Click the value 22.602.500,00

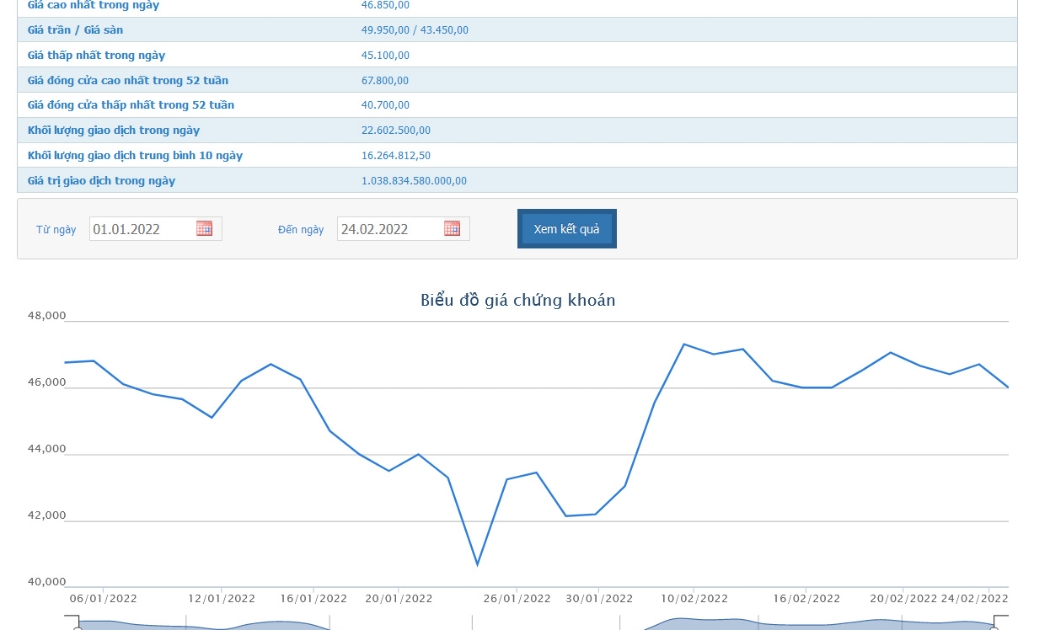click(x=396, y=130)
